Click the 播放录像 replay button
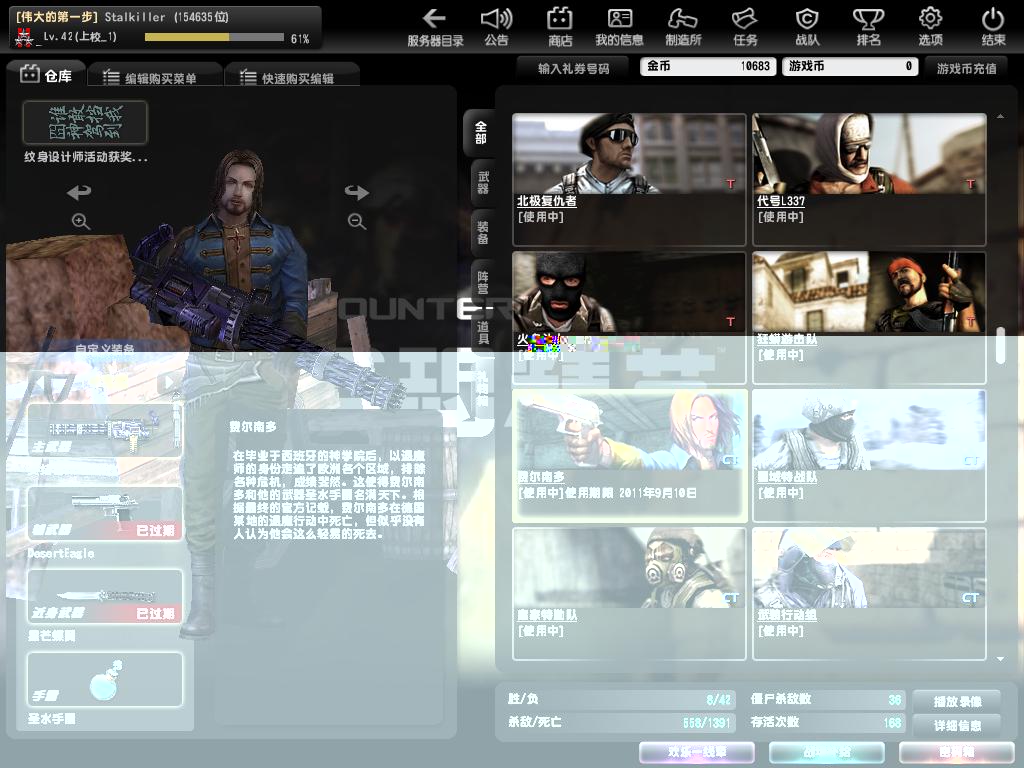 [957, 700]
